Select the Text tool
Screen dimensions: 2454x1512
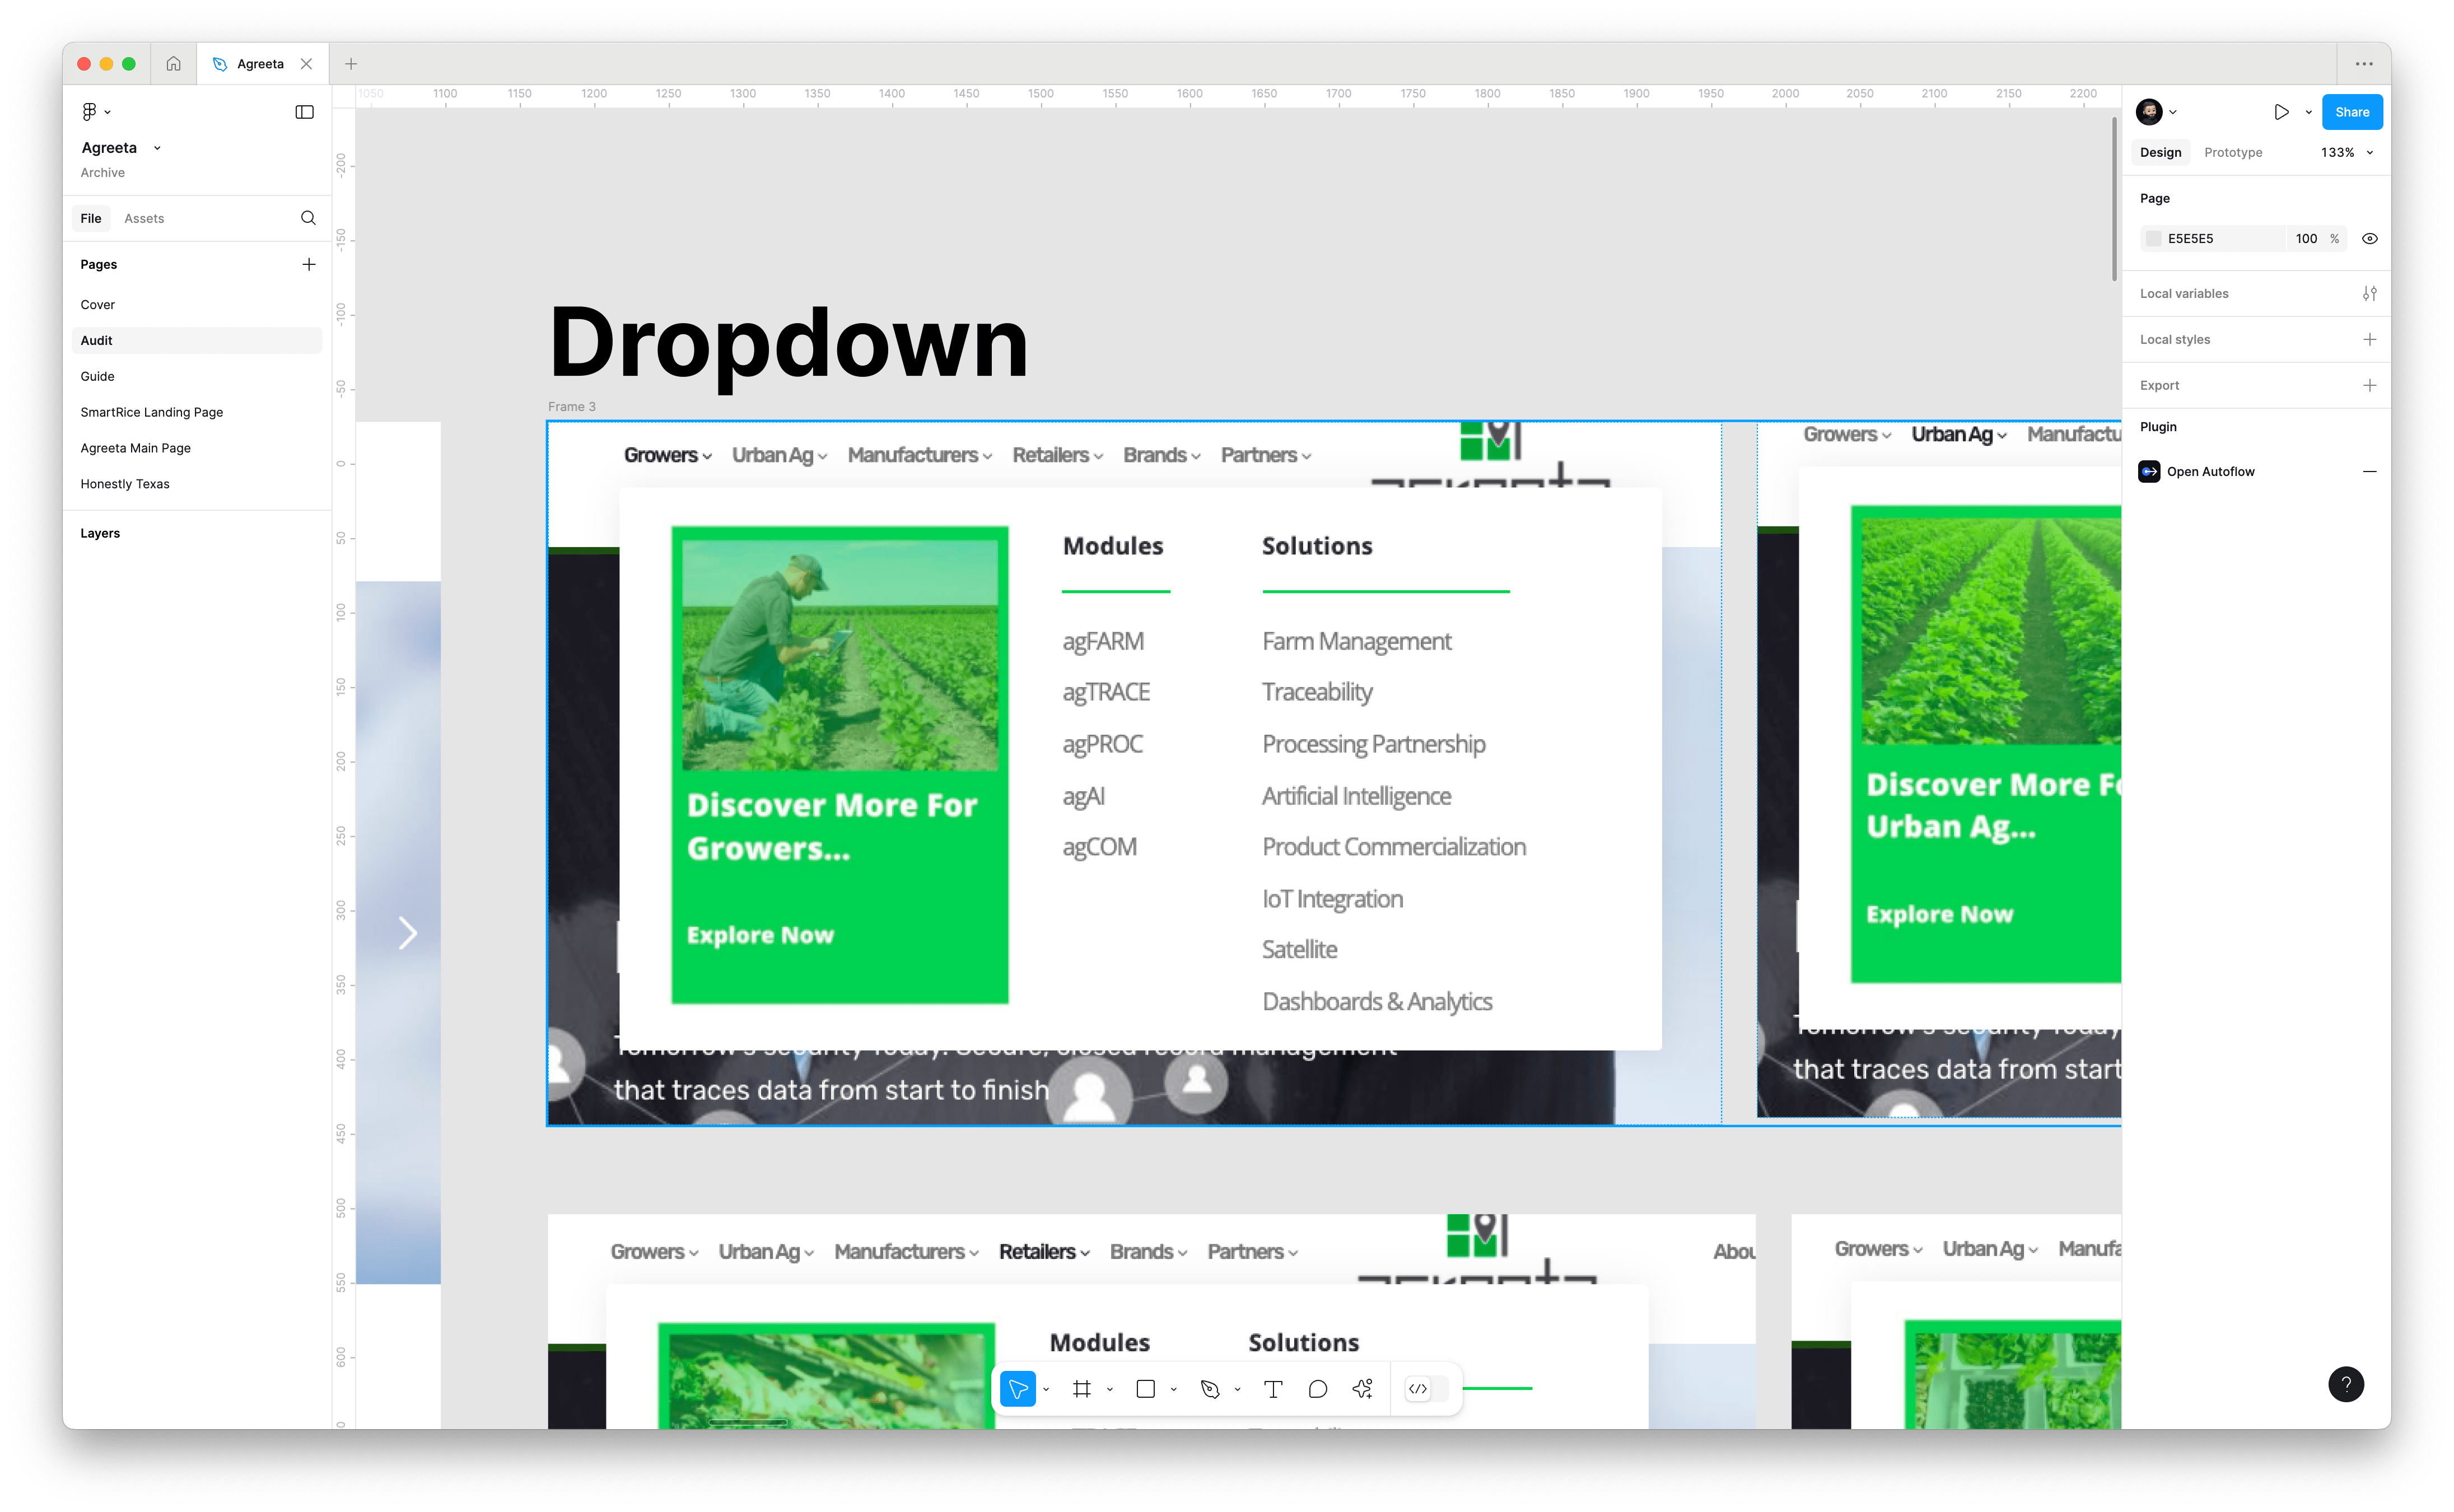pos(1273,1388)
